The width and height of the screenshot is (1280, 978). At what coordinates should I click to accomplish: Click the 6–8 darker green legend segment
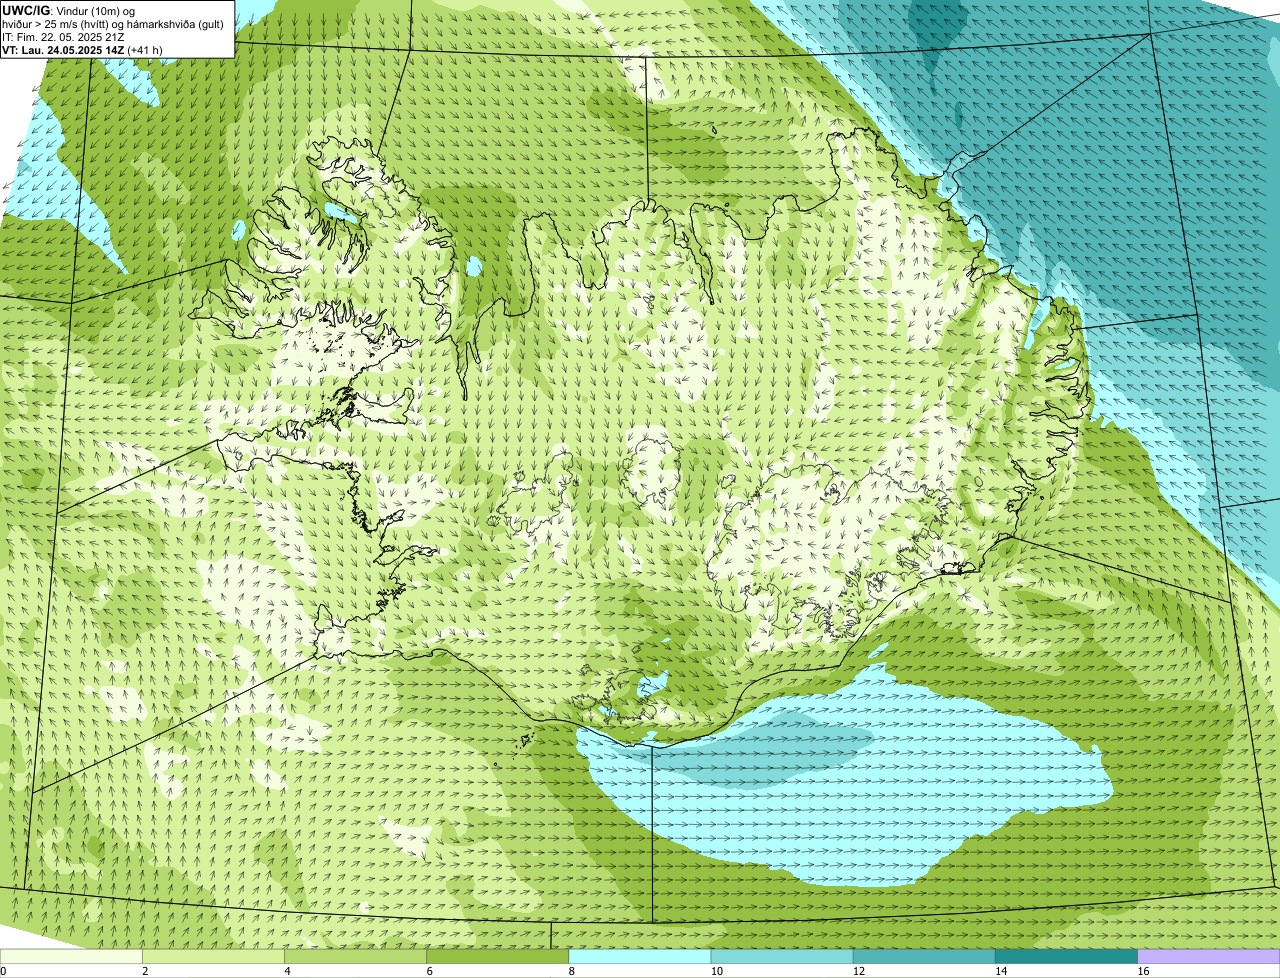(x=498, y=956)
